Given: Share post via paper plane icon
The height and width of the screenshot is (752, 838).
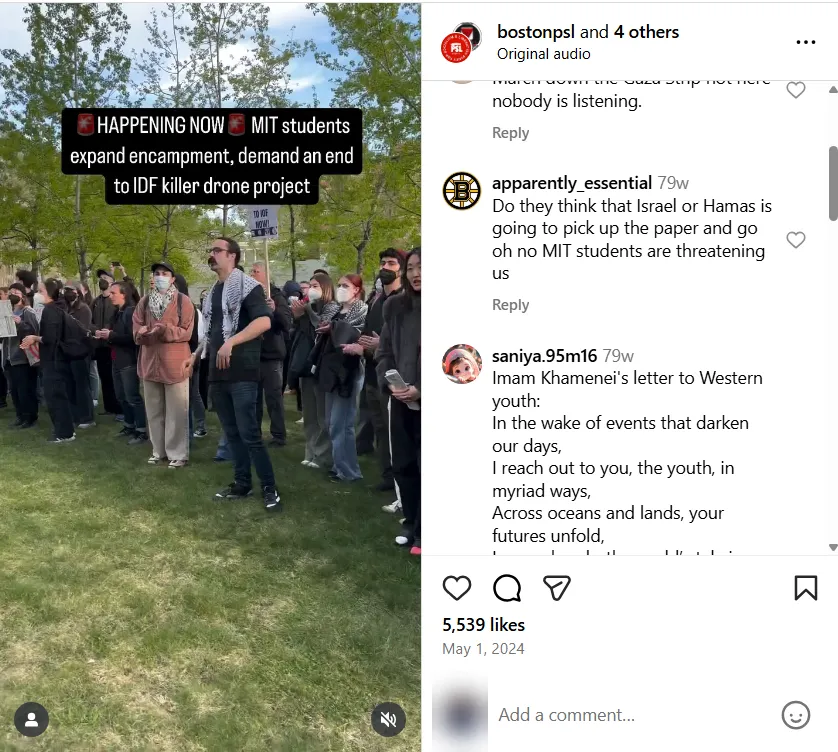Looking at the screenshot, I should tap(556, 588).
